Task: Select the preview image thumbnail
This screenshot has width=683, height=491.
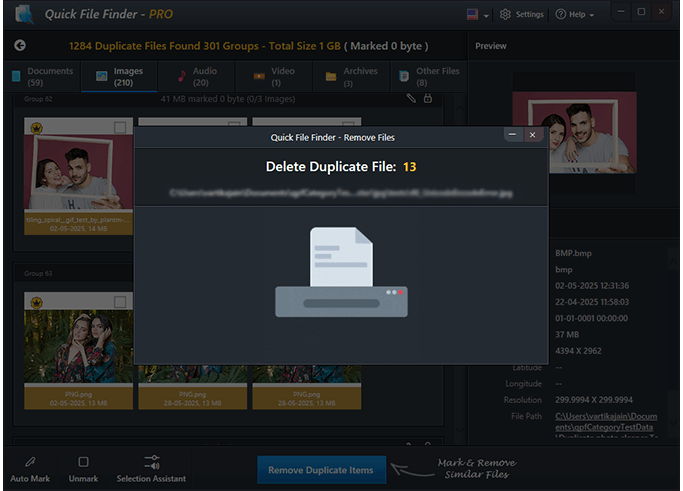Action: click(x=574, y=137)
